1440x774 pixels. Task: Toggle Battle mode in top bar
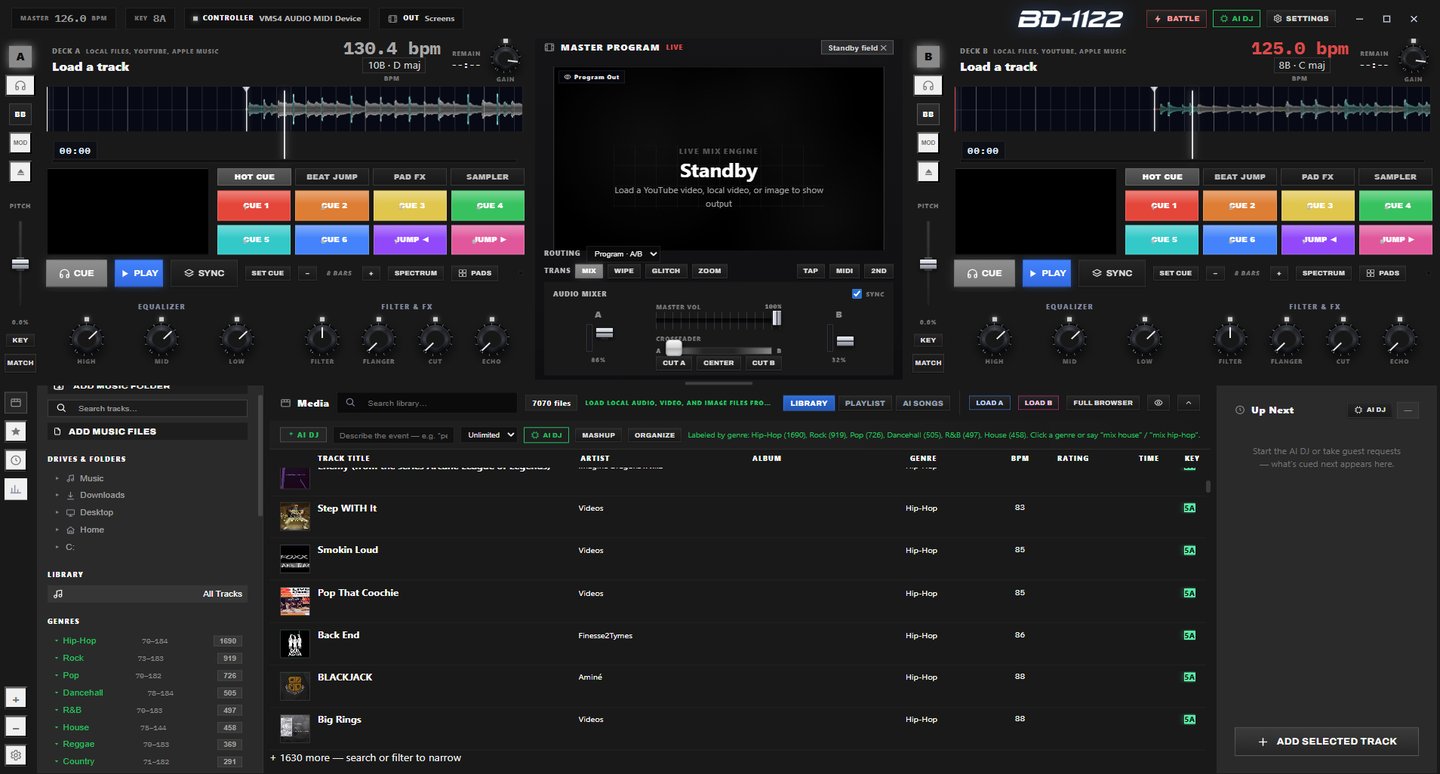point(1176,18)
